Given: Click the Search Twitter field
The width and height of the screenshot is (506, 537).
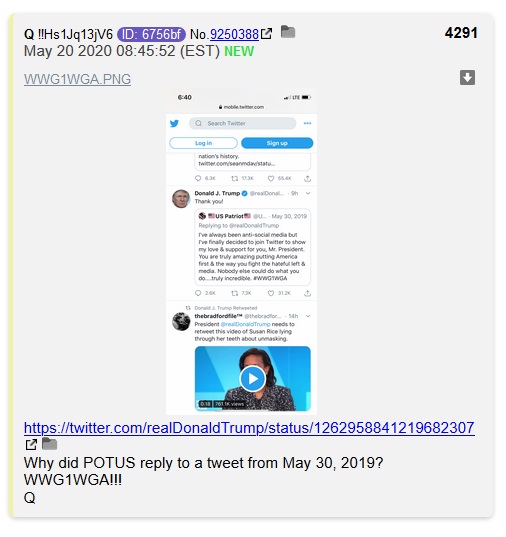Looking at the screenshot, I should point(243,123).
